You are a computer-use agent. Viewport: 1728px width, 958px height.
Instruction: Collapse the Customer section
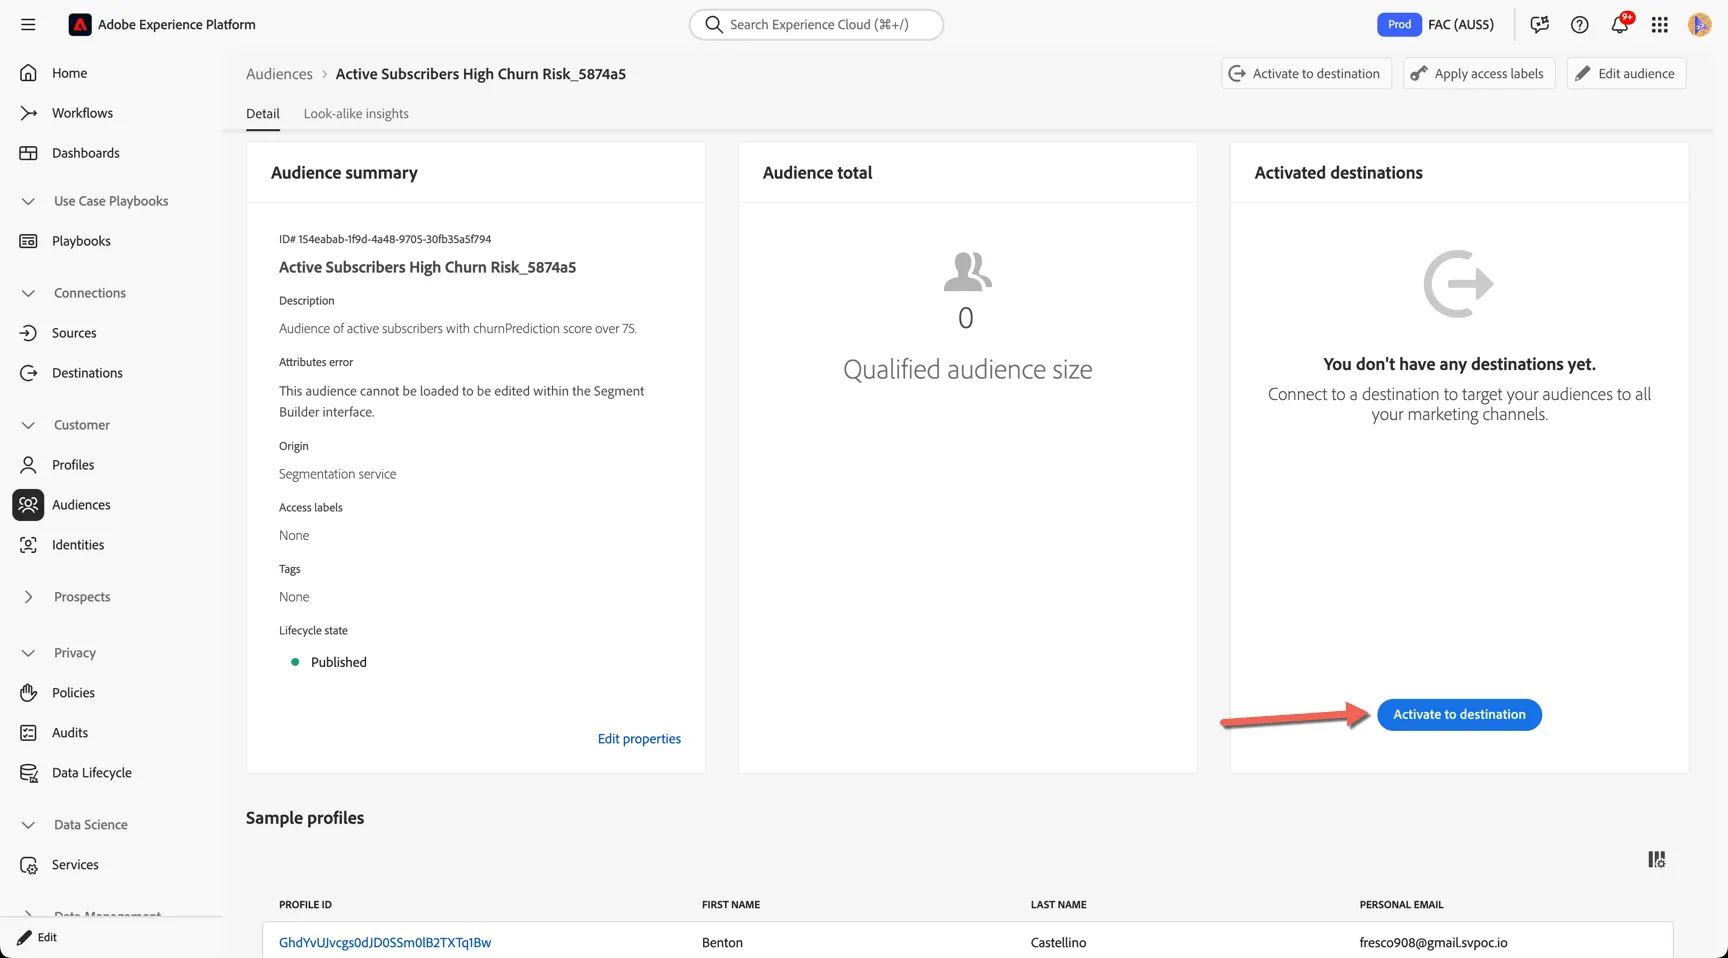28,425
